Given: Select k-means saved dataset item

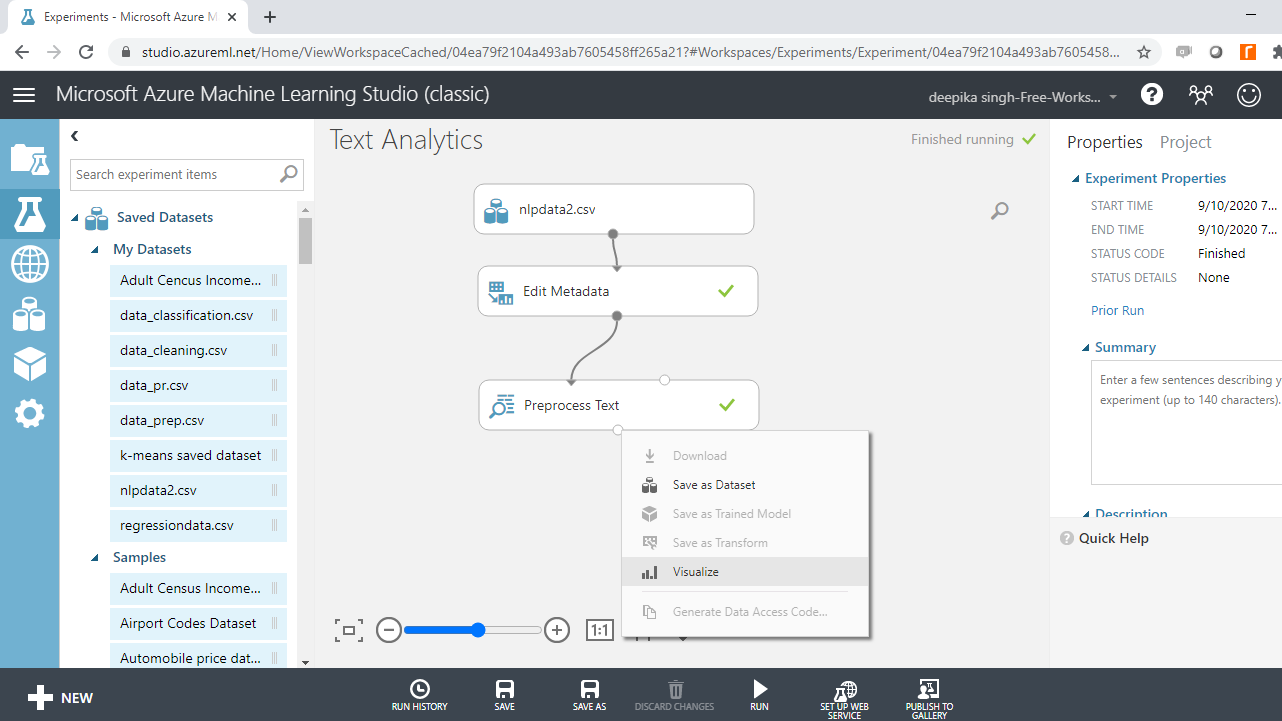Looking at the screenshot, I should tap(198, 456).
